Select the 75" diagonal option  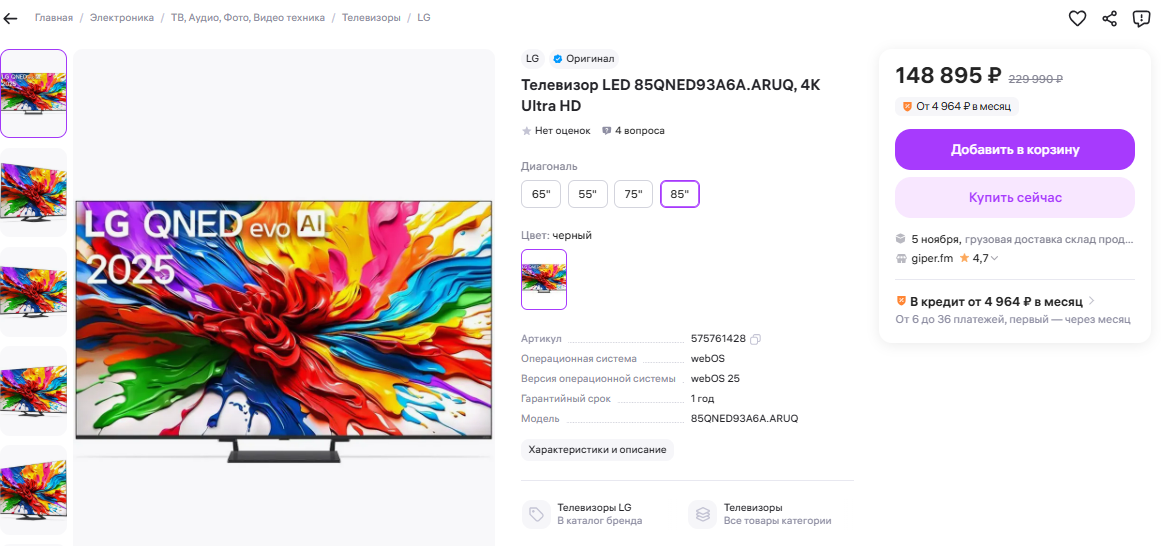tap(634, 194)
